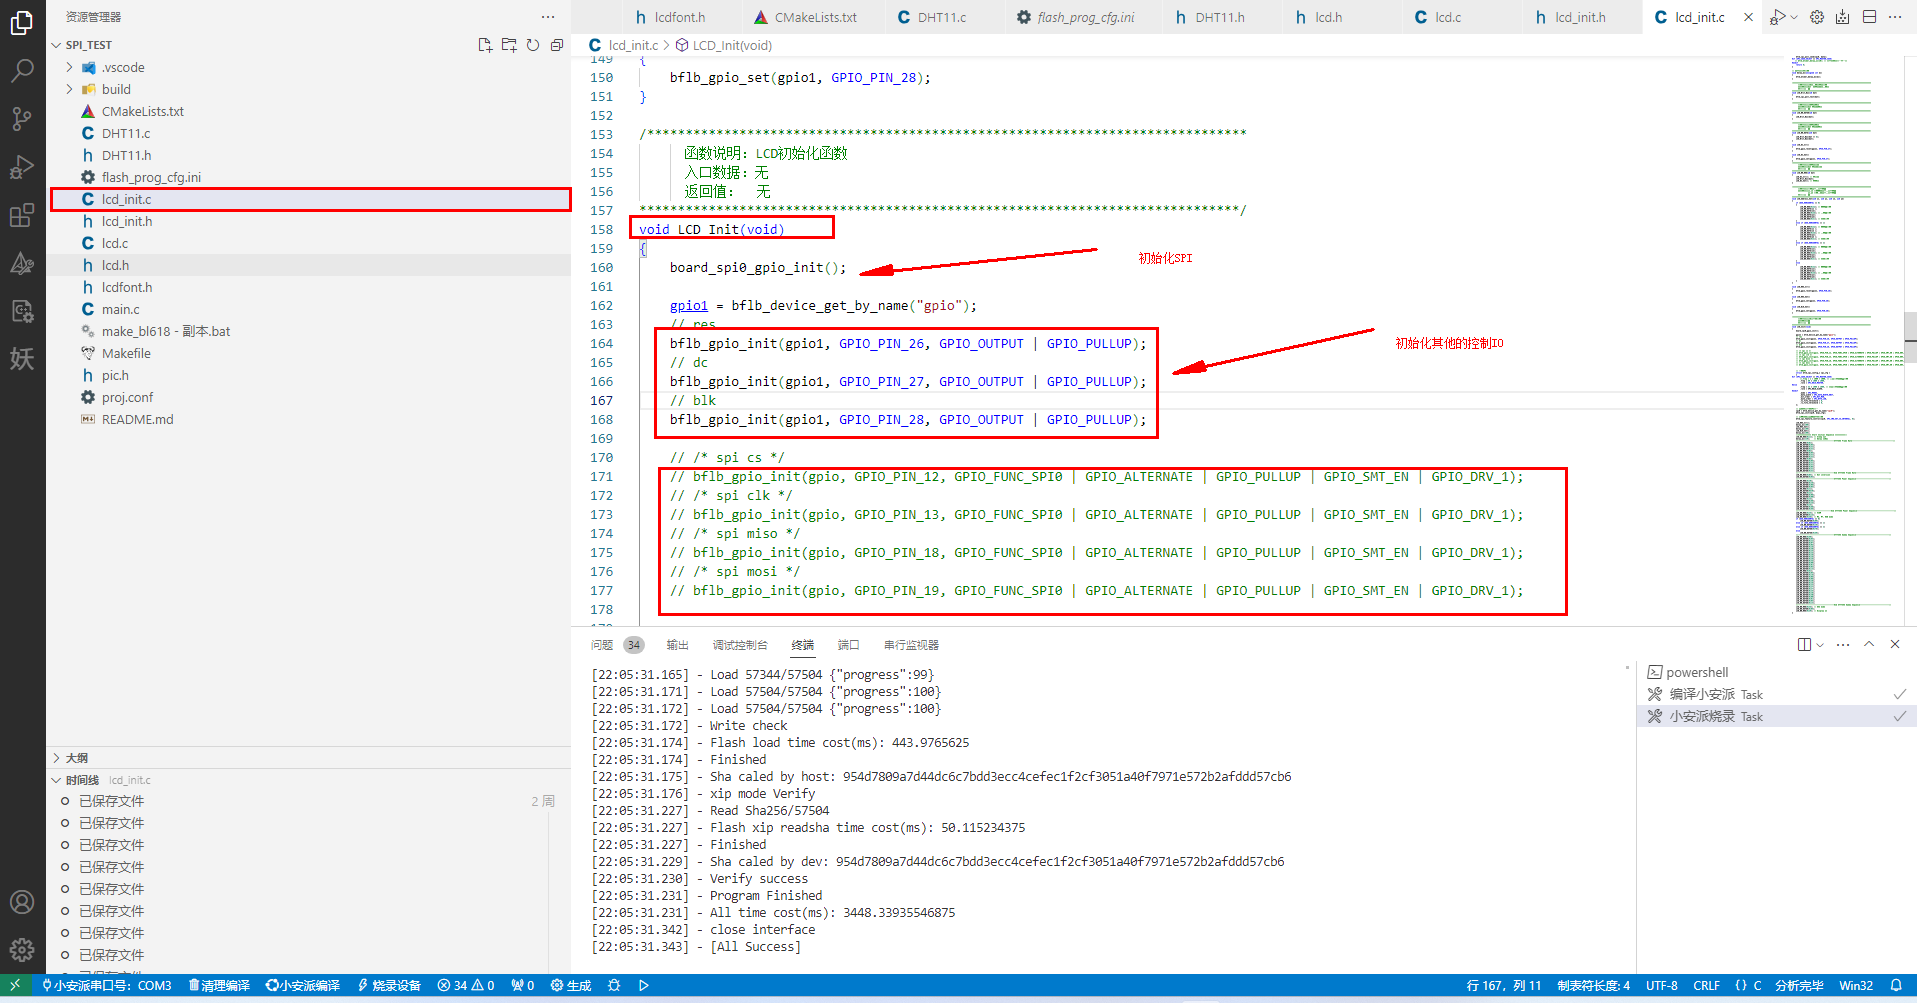Click the errors and warnings count
Screen dimensions: 1917x1003
466,985
